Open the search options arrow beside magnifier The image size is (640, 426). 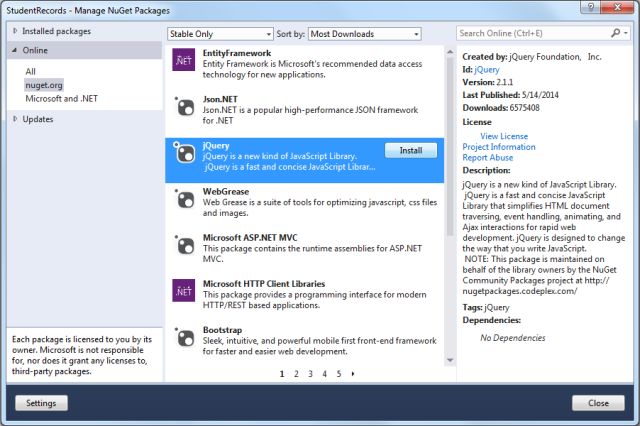626,33
